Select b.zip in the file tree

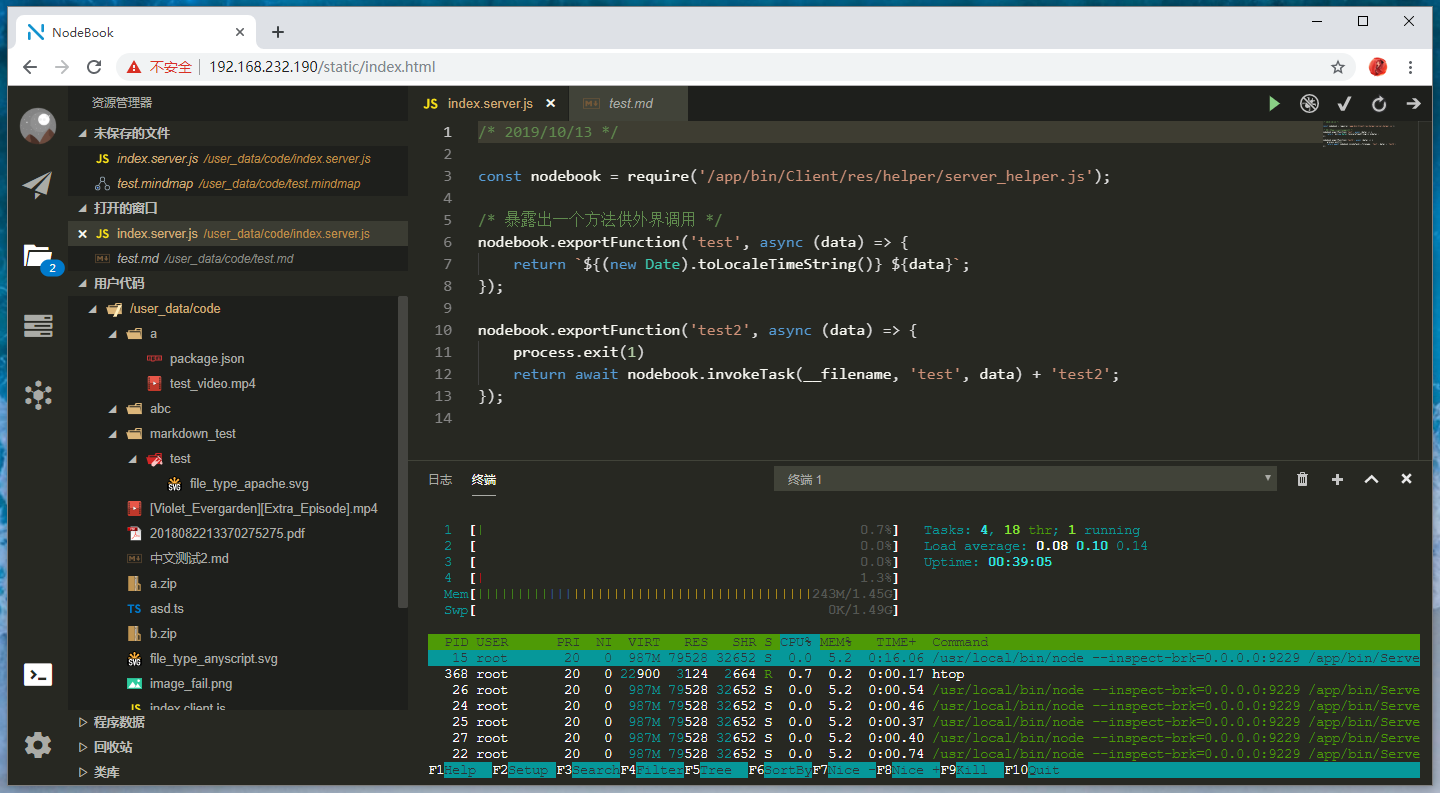163,634
